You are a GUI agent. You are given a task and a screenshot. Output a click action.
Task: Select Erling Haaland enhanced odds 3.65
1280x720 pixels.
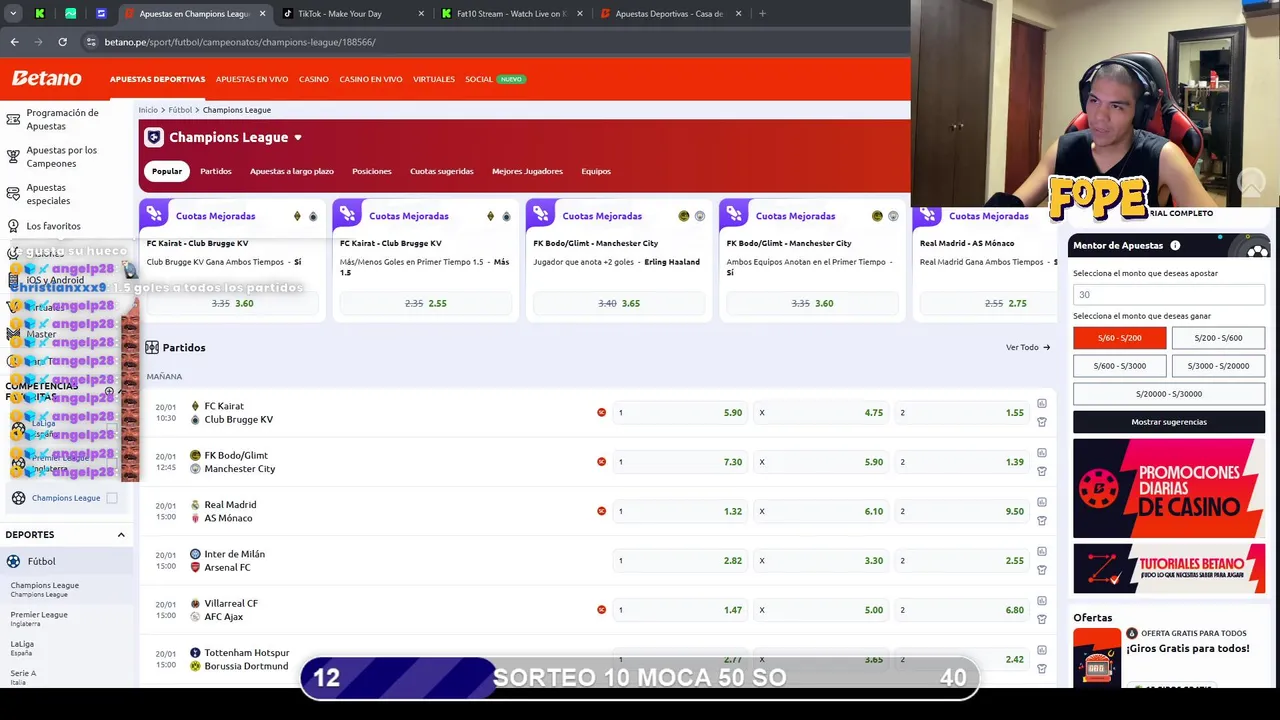(619, 303)
